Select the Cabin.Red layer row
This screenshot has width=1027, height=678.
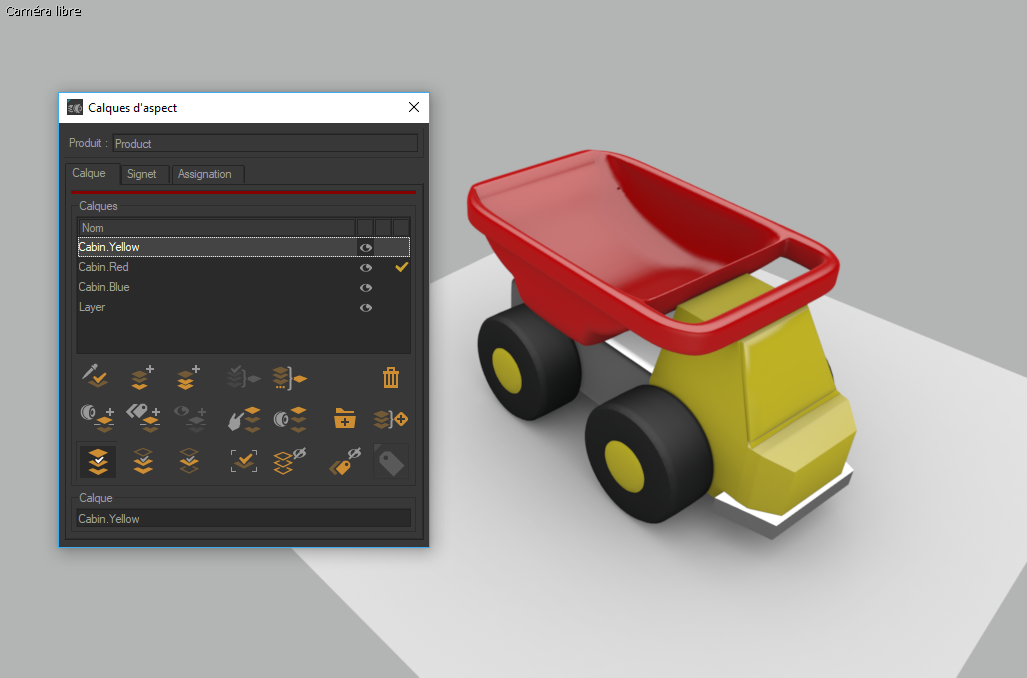(x=200, y=267)
